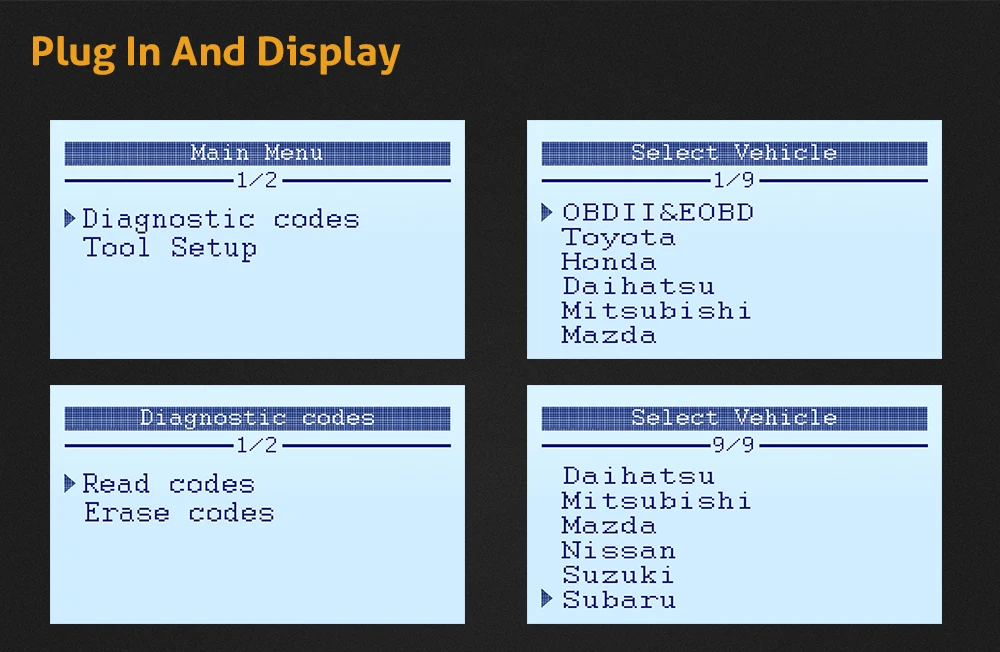Click arrow cursor beside Subaru
Image resolution: width=1000 pixels, height=652 pixels.
point(547,598)
